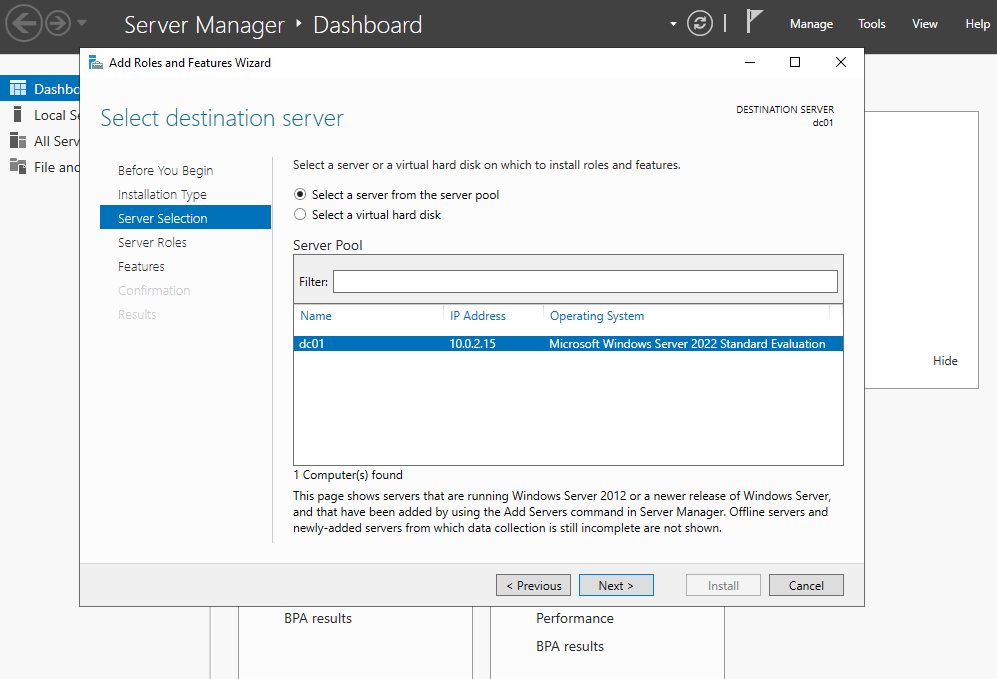Image resolution: width=997 pixels, height=679 pixels.
Task: Sort server pool by Name column
Action: pyautogui.click(x=316, y=316)
